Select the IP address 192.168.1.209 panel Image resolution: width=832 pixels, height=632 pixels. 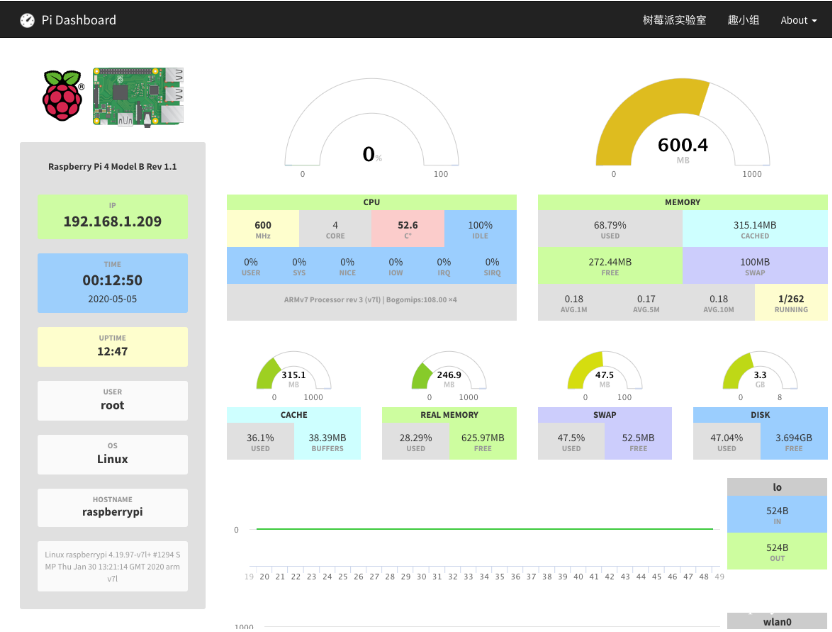click(x=112, y=217)
